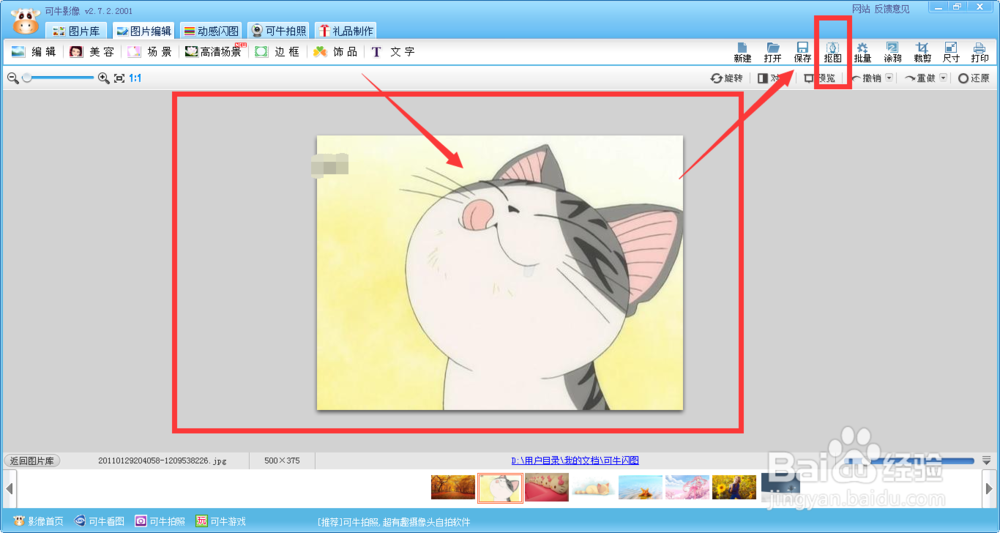The width and height of the screenshot is (1000, 533).
Task: Click the 可牛游戏 link
Action: 221,522
